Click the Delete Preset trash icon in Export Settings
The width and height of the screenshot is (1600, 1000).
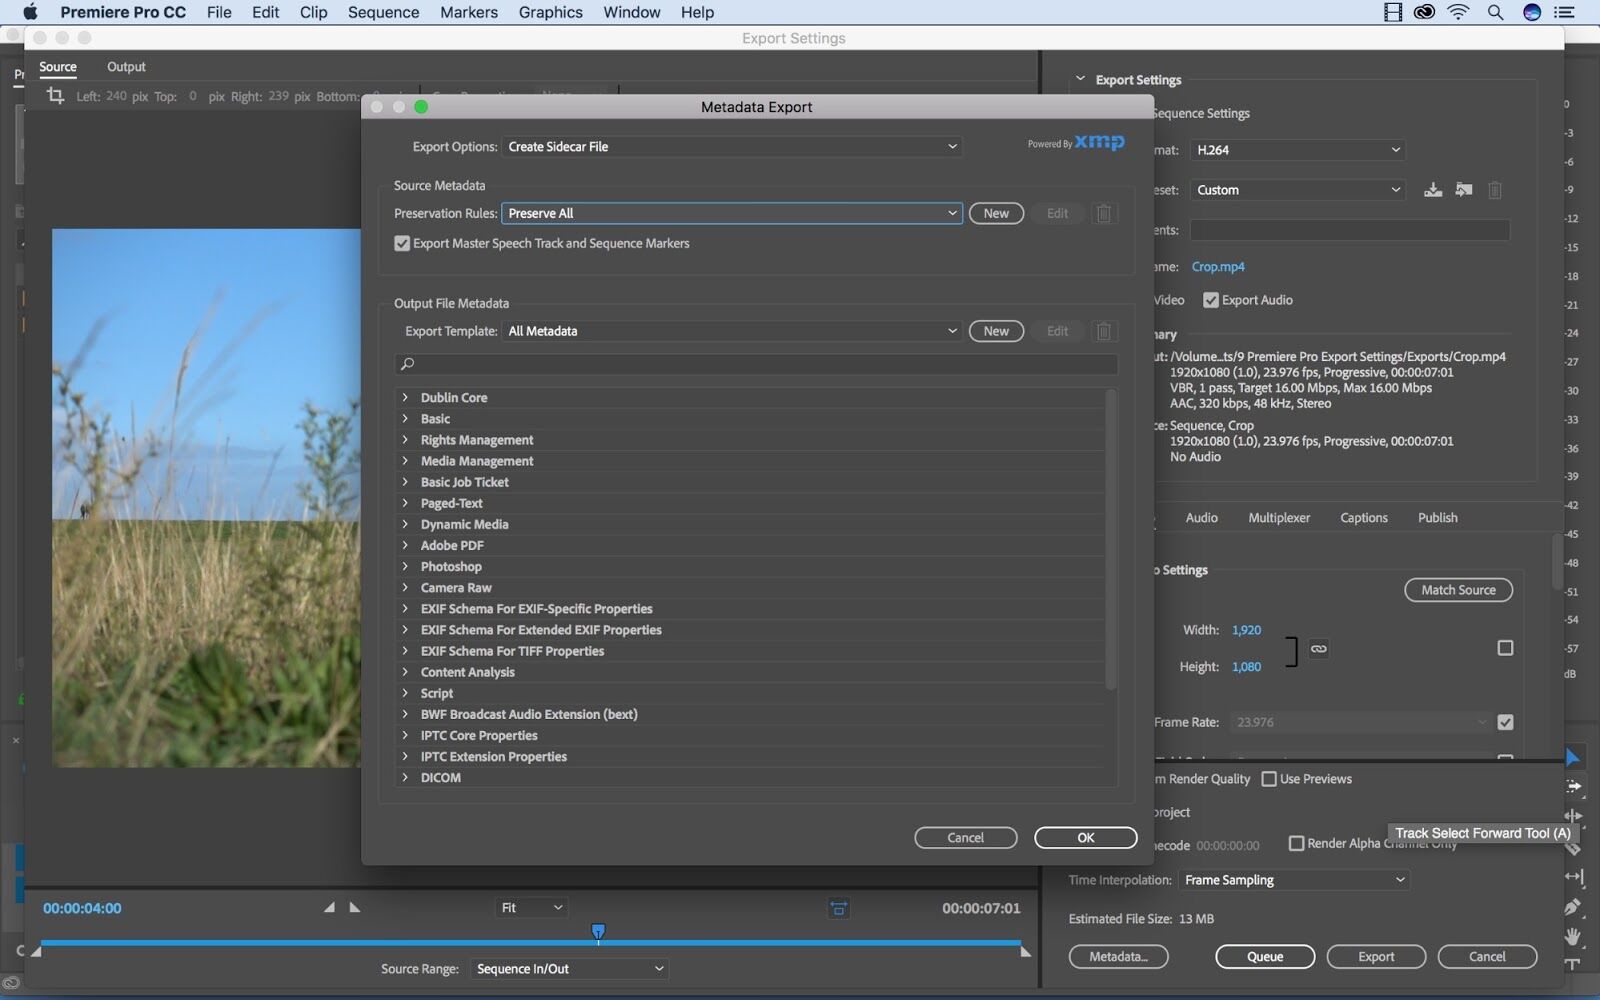click(x=1495, y=190)
